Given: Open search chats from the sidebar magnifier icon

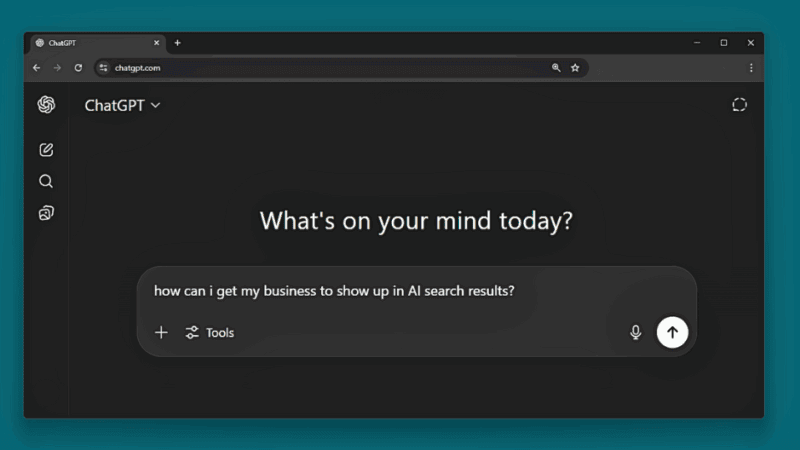Looking at the screenshot, I should click(x=46, y=181).
